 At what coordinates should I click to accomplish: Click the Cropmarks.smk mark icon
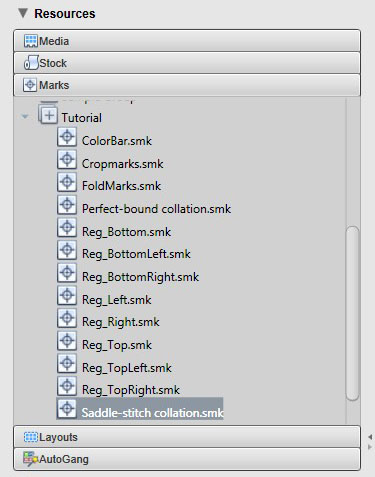(67, 160)
